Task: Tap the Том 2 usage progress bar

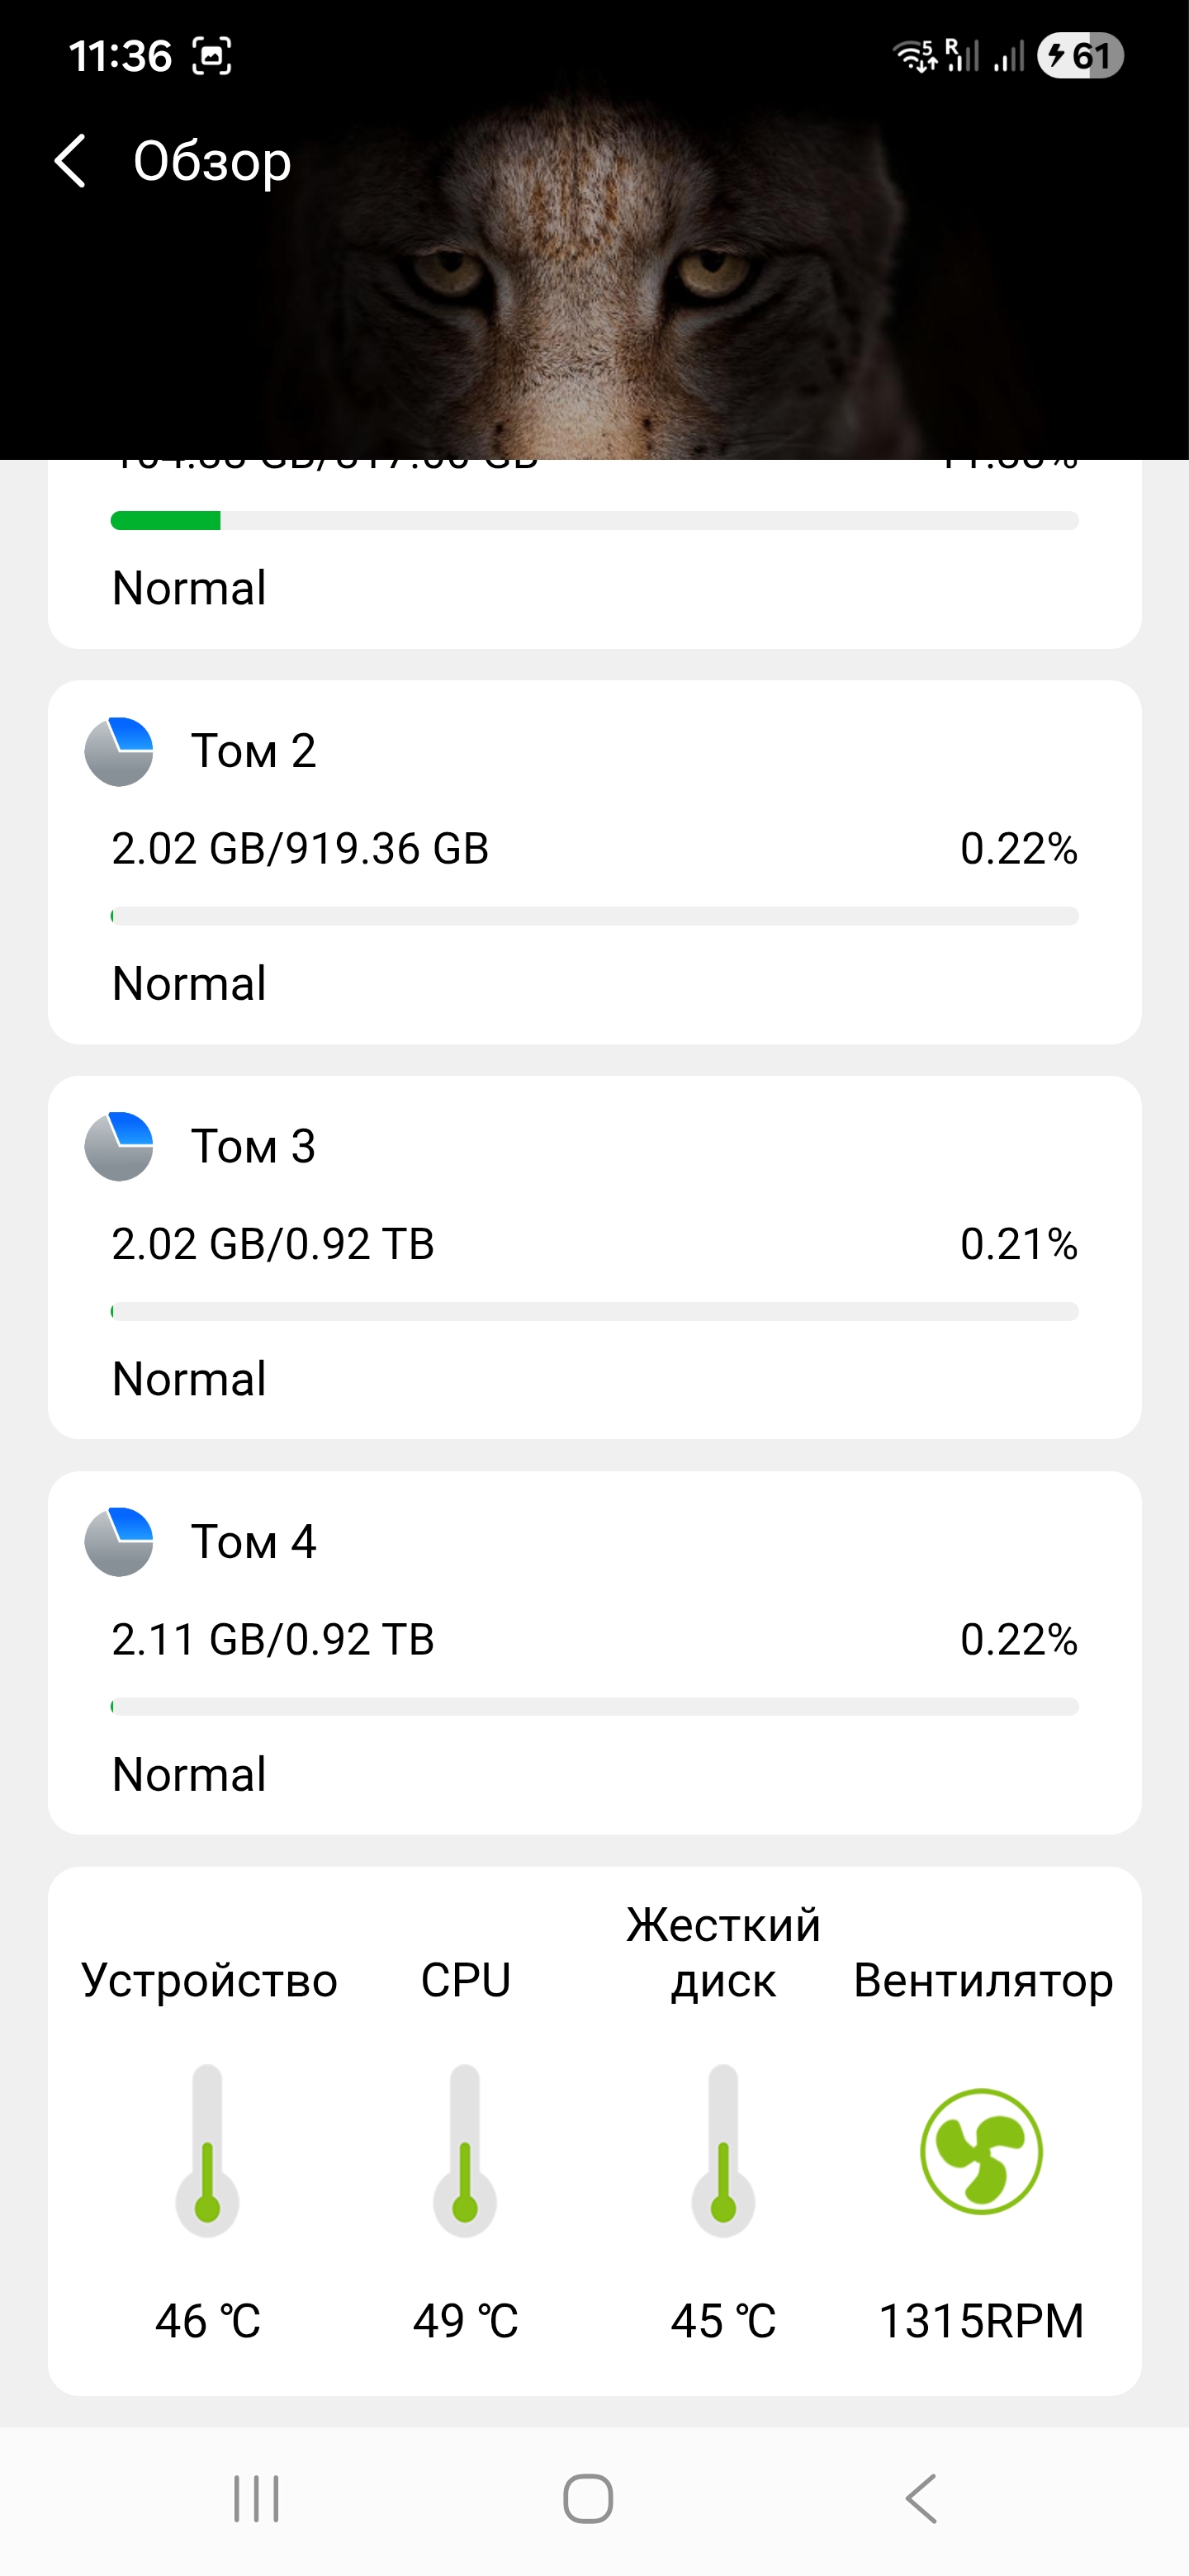Action: pos(594,916)
